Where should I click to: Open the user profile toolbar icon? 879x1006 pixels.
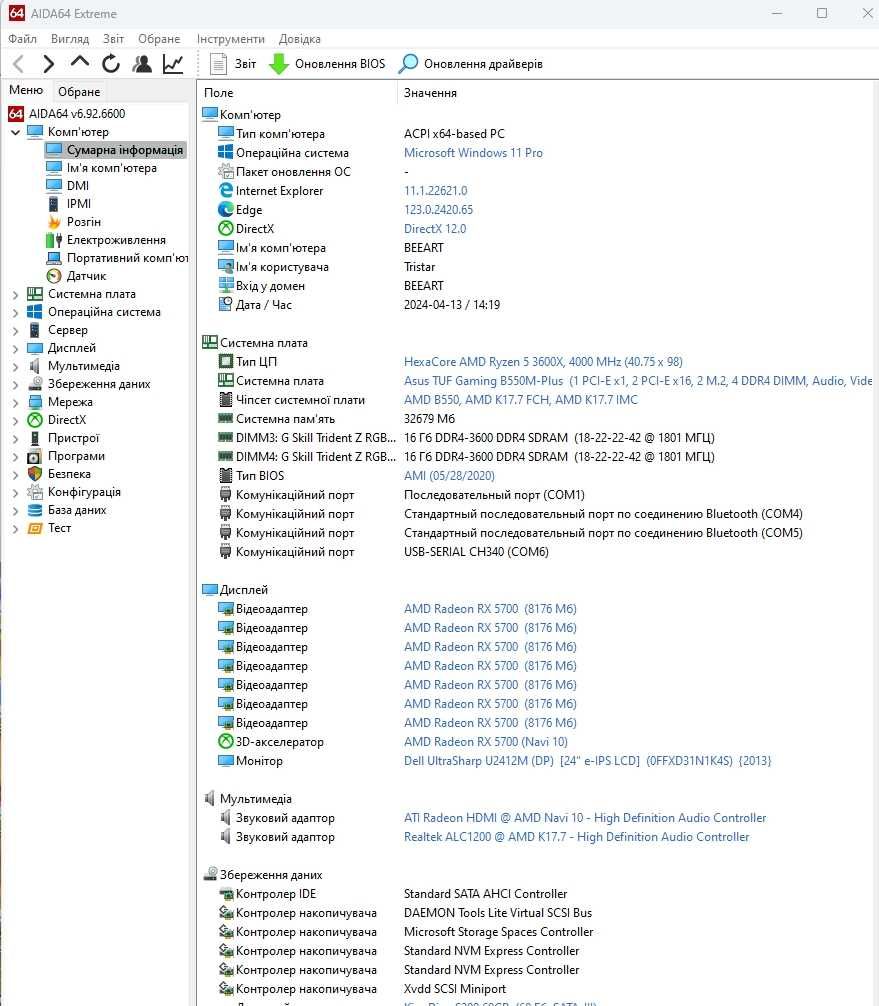point(142,64)
